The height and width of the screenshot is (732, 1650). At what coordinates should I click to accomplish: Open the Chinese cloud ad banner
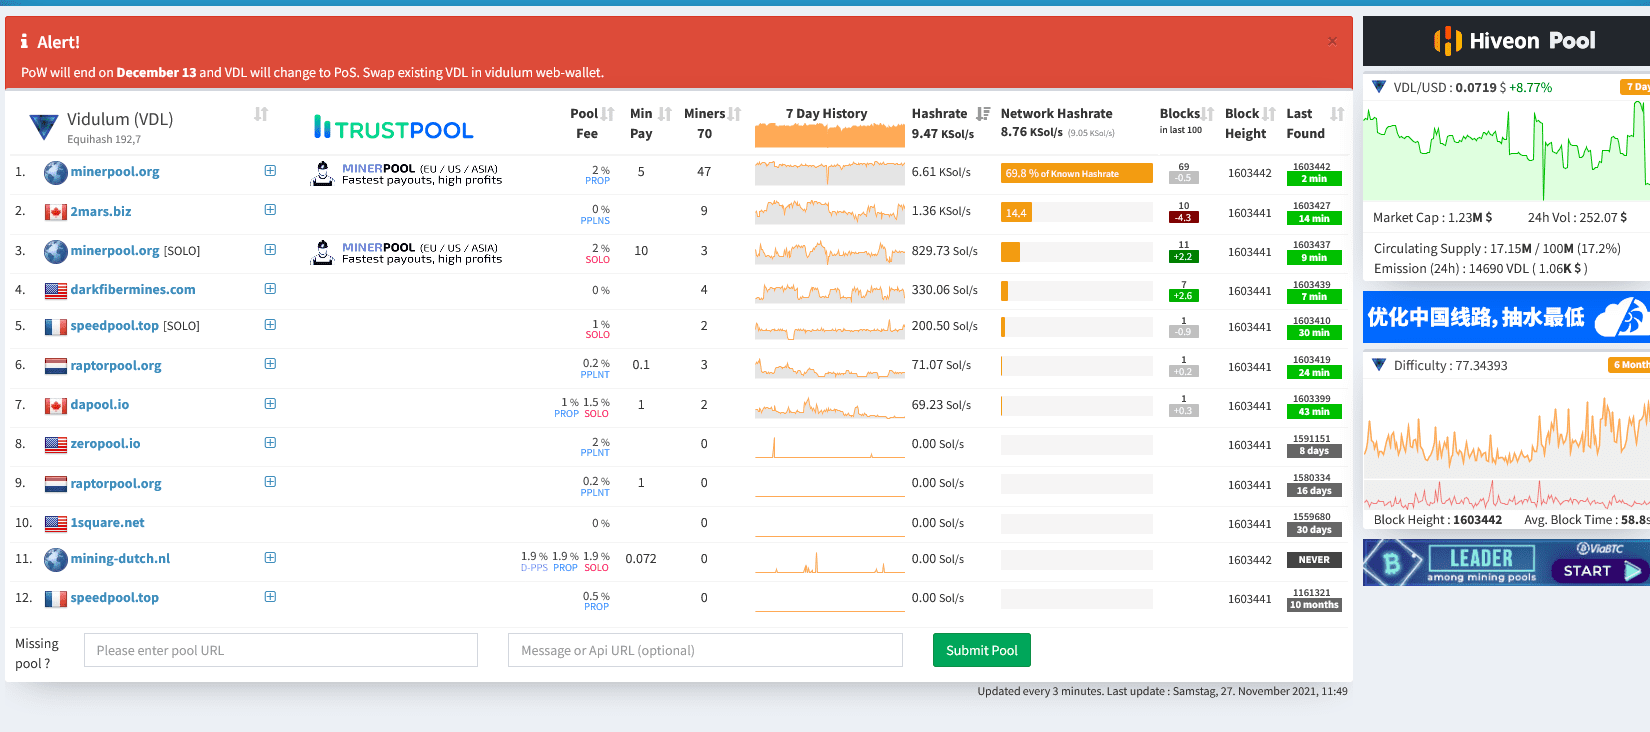(1506, 317)
